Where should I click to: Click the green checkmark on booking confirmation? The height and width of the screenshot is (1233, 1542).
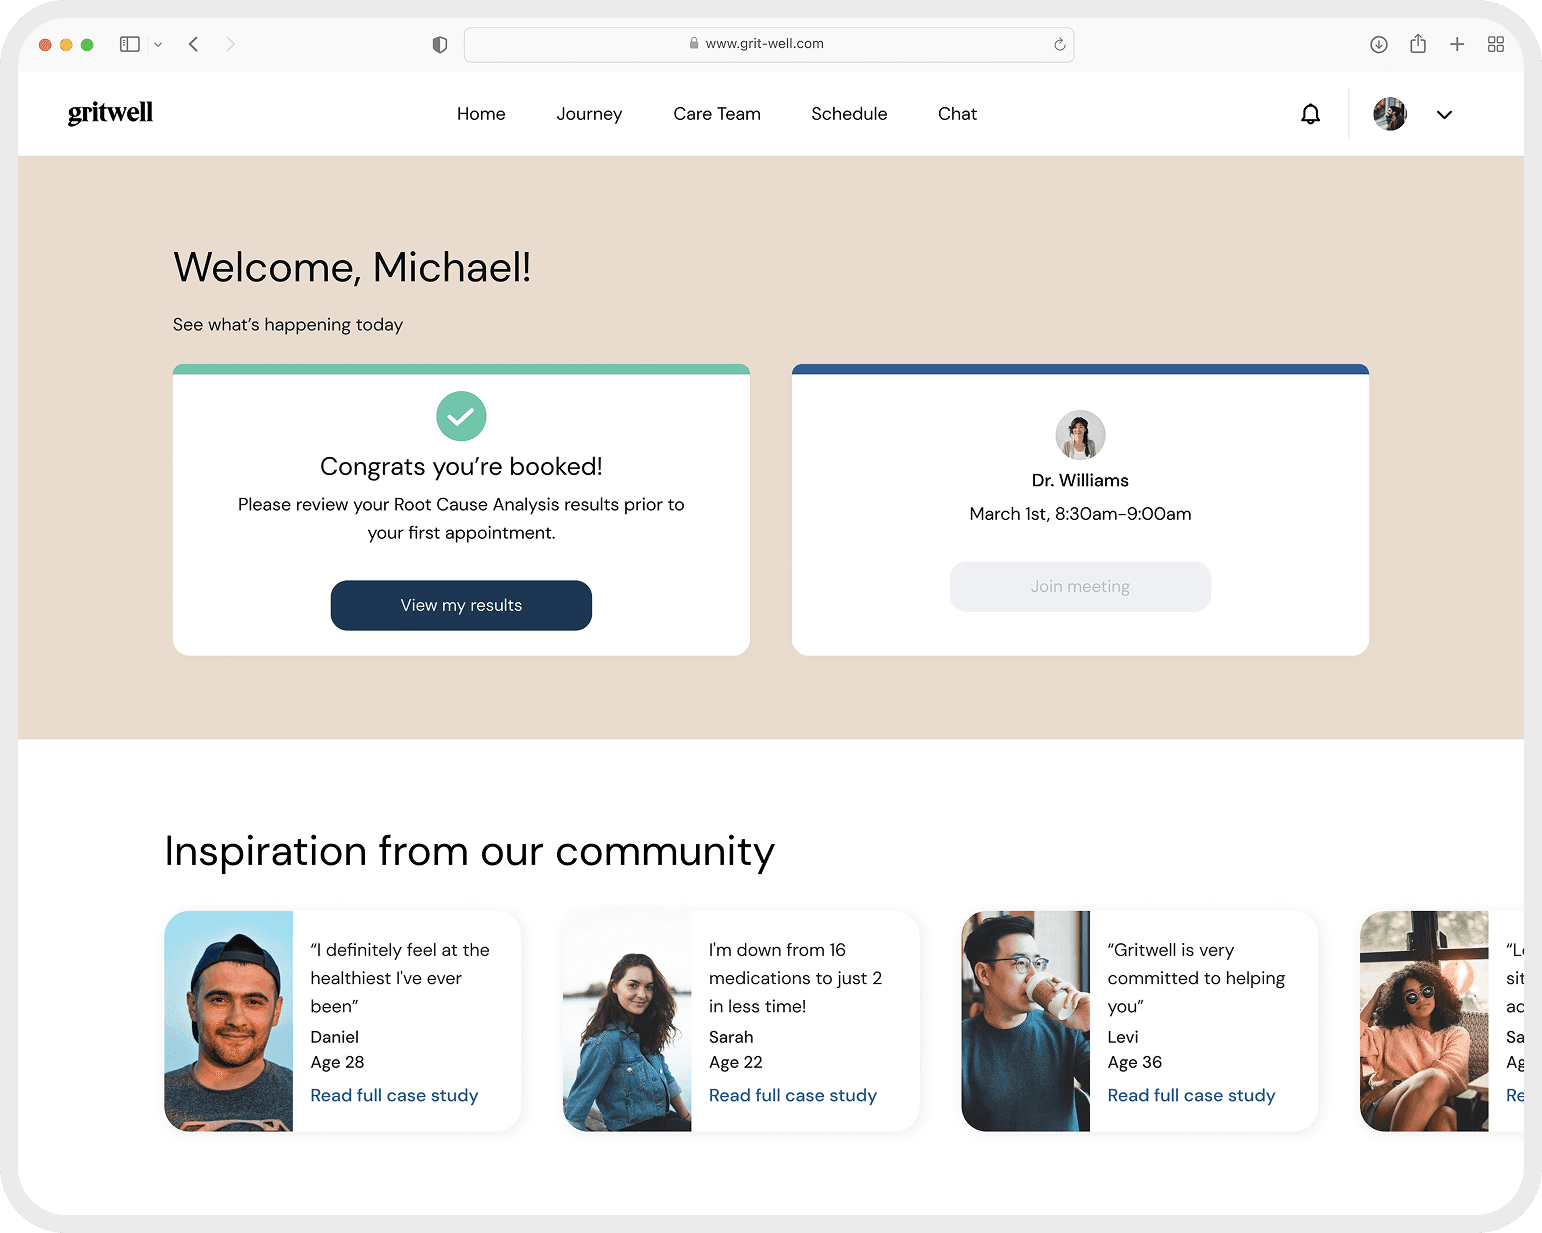click(x=461, y=416)
